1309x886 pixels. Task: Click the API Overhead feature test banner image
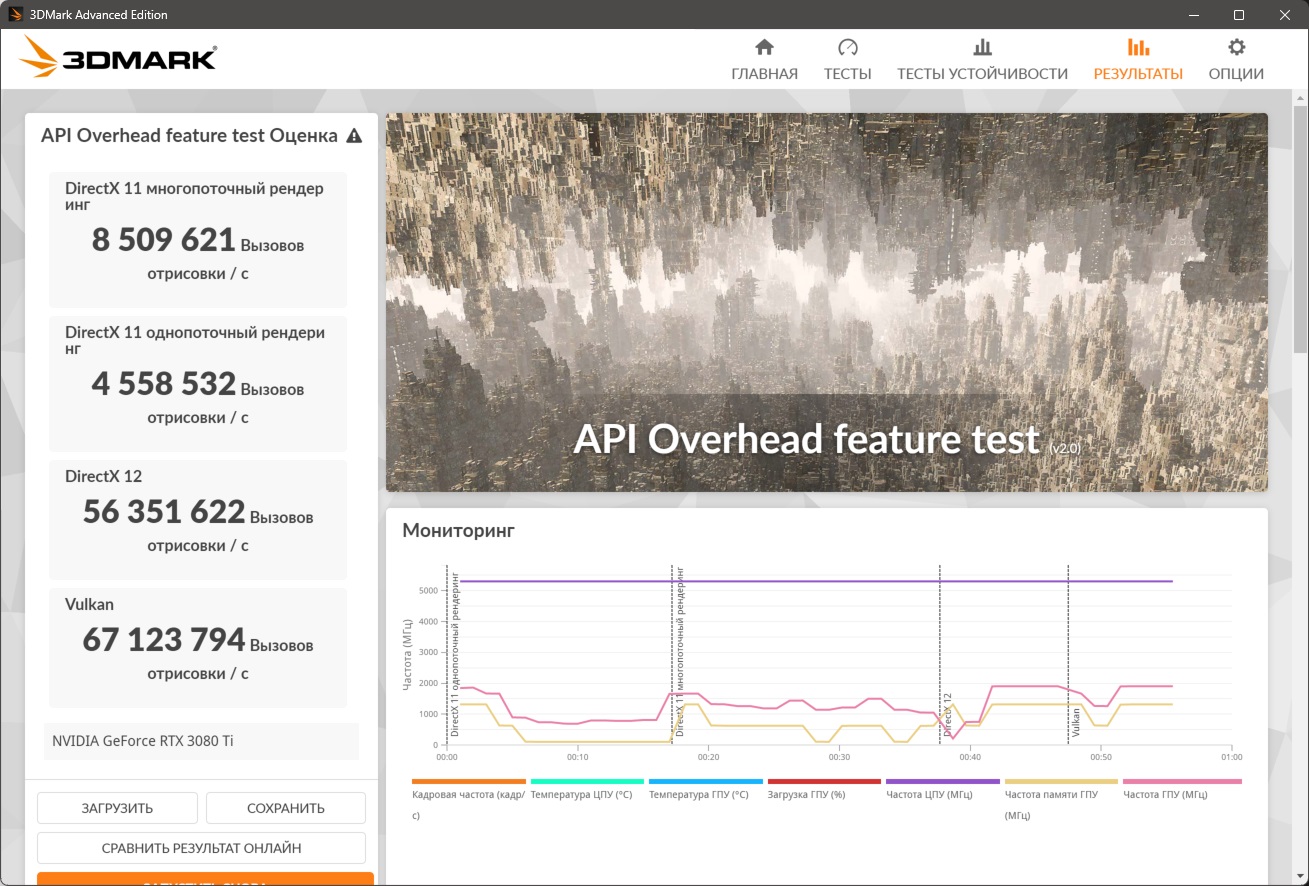point(827,302)
